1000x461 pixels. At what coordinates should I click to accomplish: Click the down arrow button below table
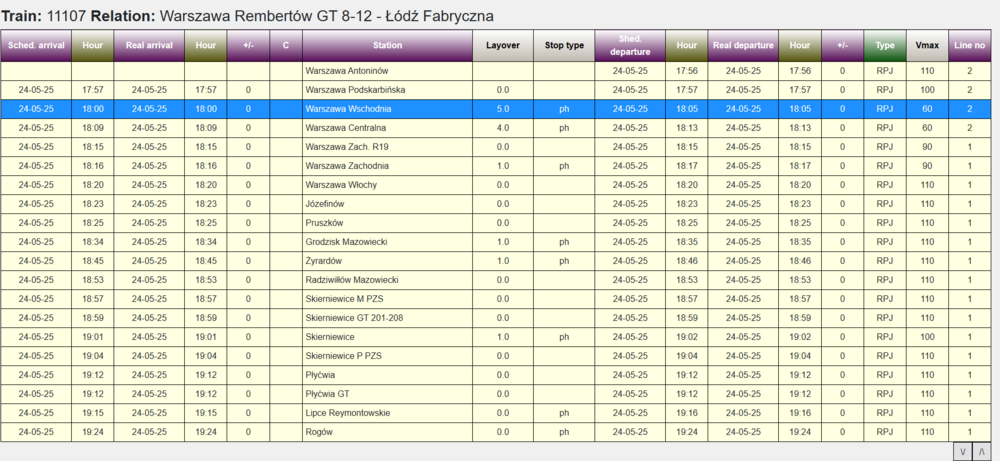(x=962, y=451)
